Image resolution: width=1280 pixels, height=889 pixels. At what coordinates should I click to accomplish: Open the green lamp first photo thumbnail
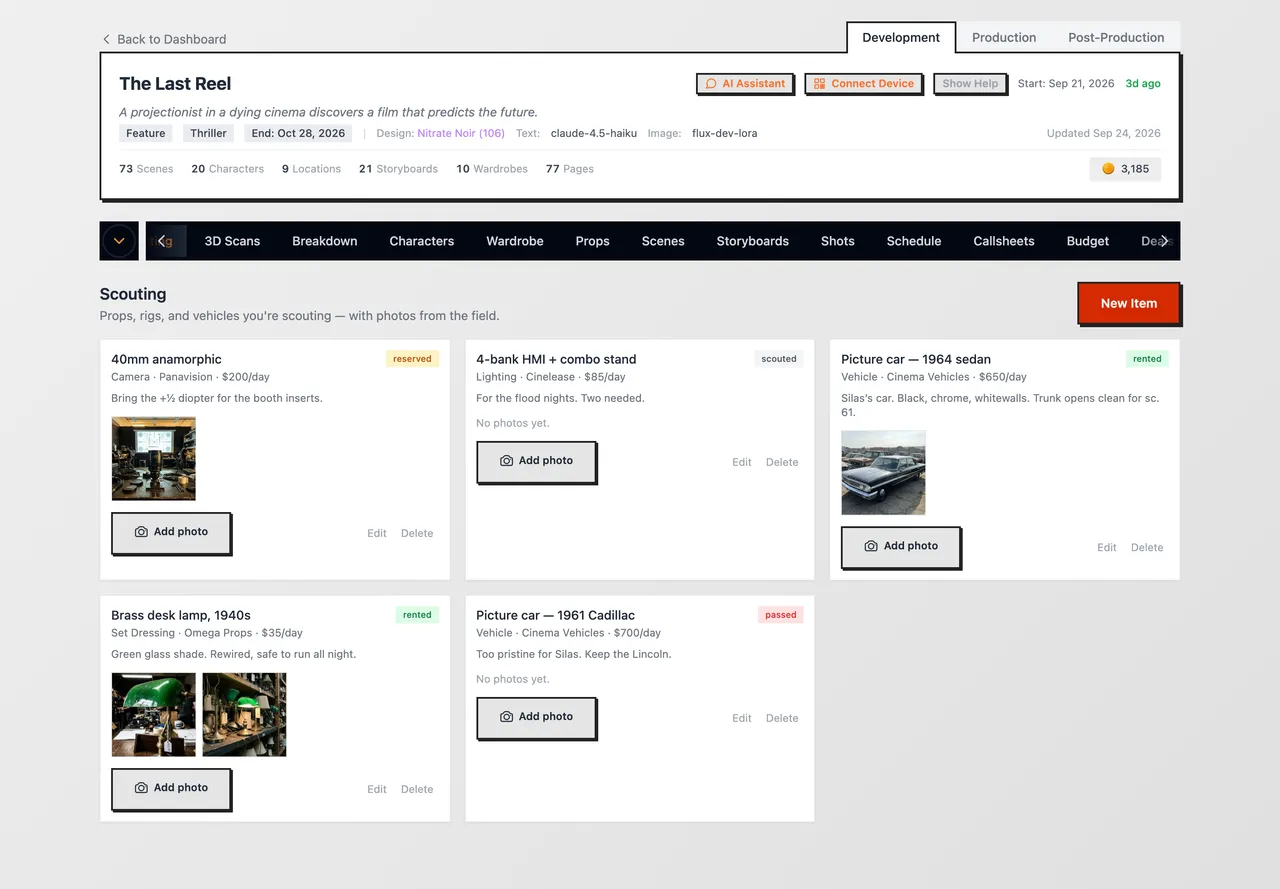(153, 714)
